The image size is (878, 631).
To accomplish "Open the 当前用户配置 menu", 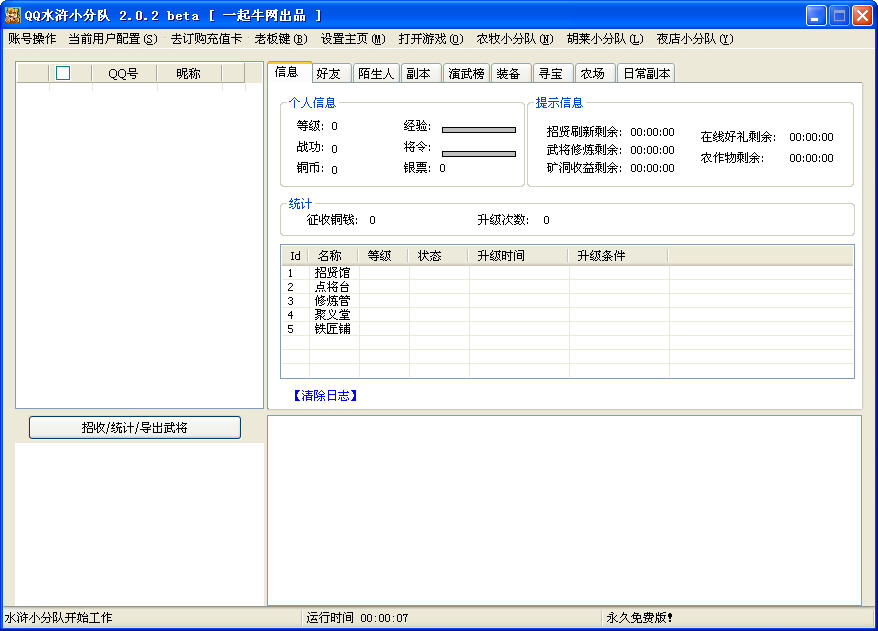I will 112,39.
